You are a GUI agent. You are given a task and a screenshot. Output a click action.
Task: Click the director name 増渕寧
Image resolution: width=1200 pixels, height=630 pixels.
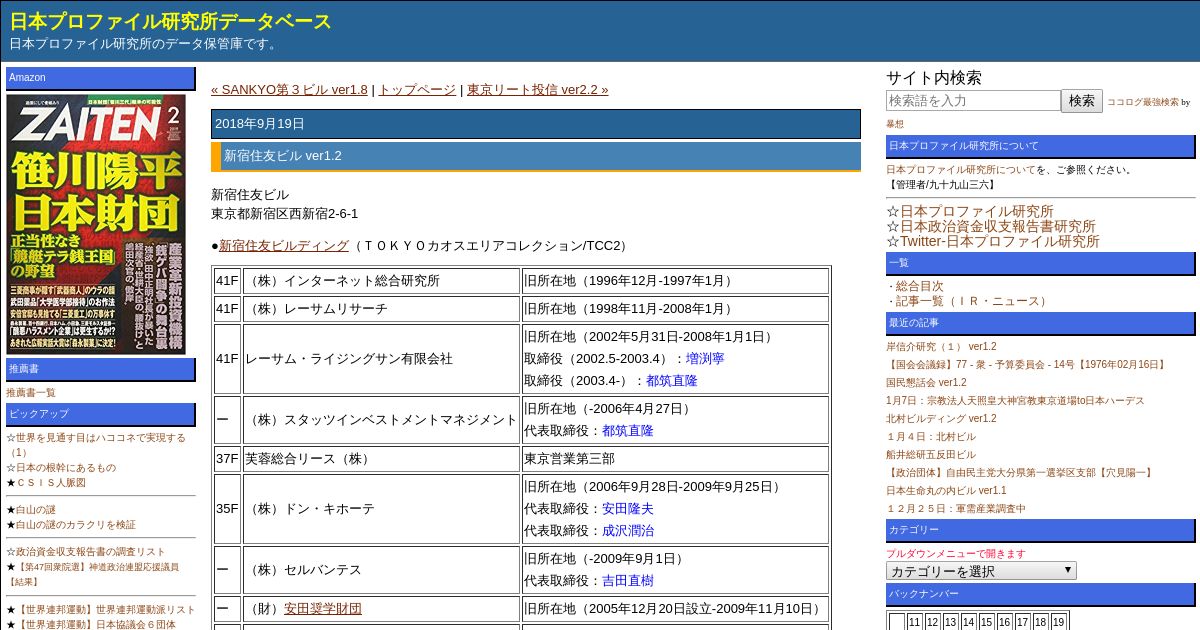click(705, 358)
